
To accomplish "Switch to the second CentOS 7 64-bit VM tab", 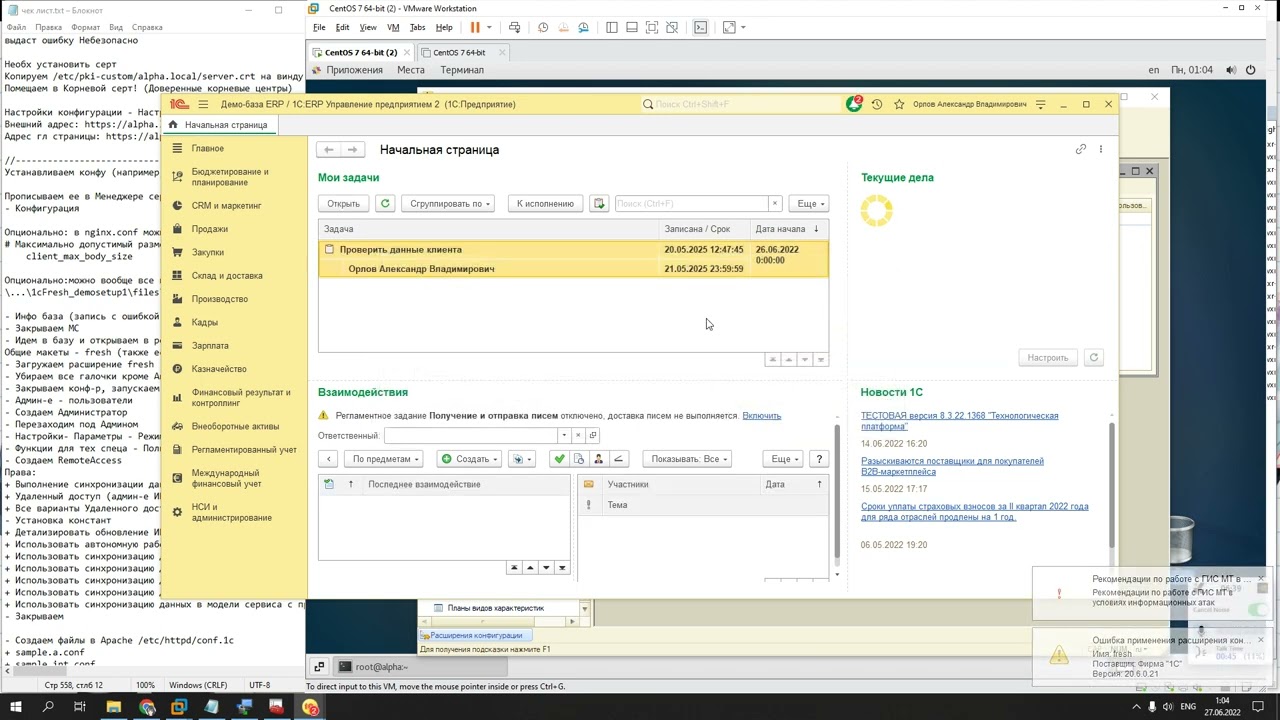I will [459, 52].
